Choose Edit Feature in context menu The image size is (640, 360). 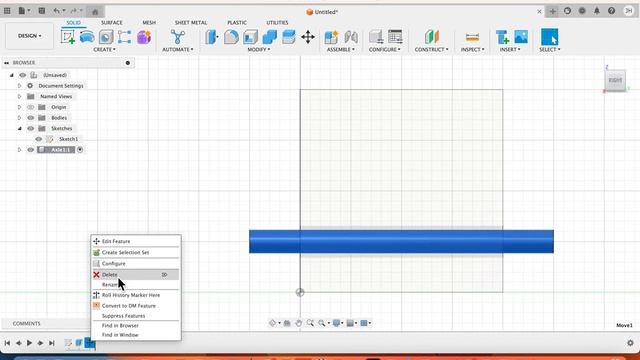tap(136, 241)
